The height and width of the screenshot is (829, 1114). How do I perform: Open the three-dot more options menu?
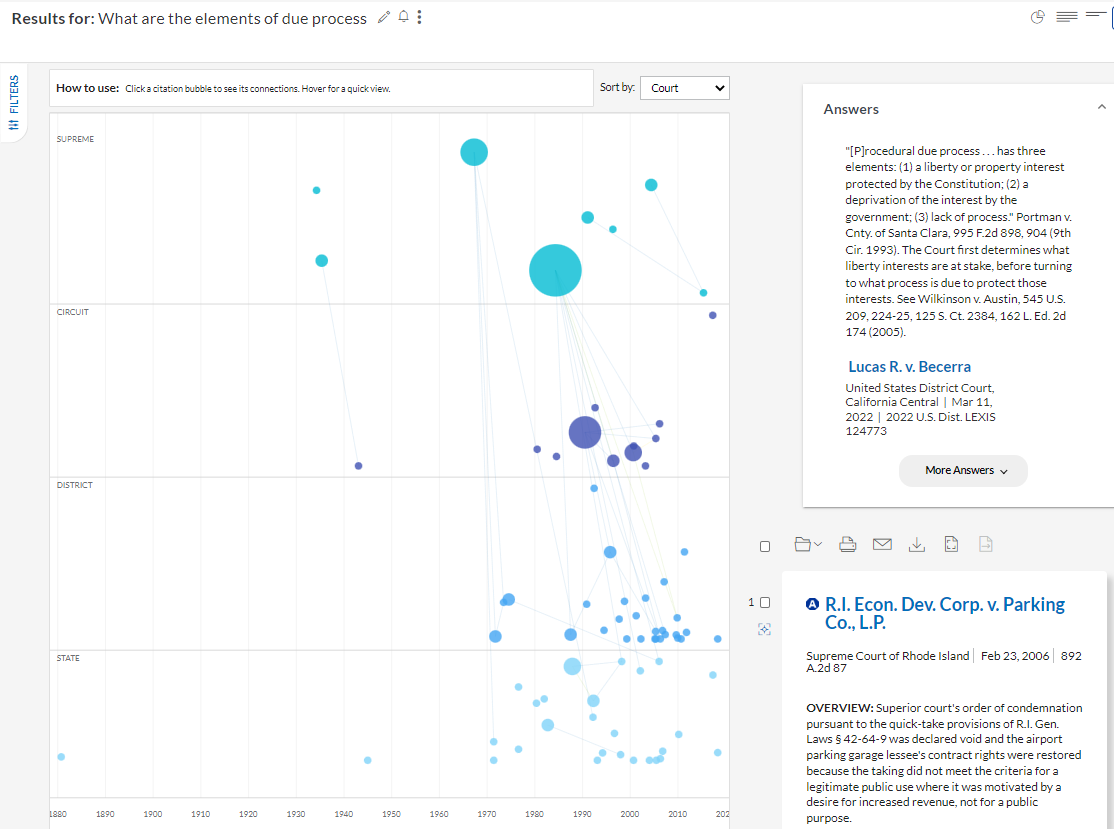(x=419, y=18)
